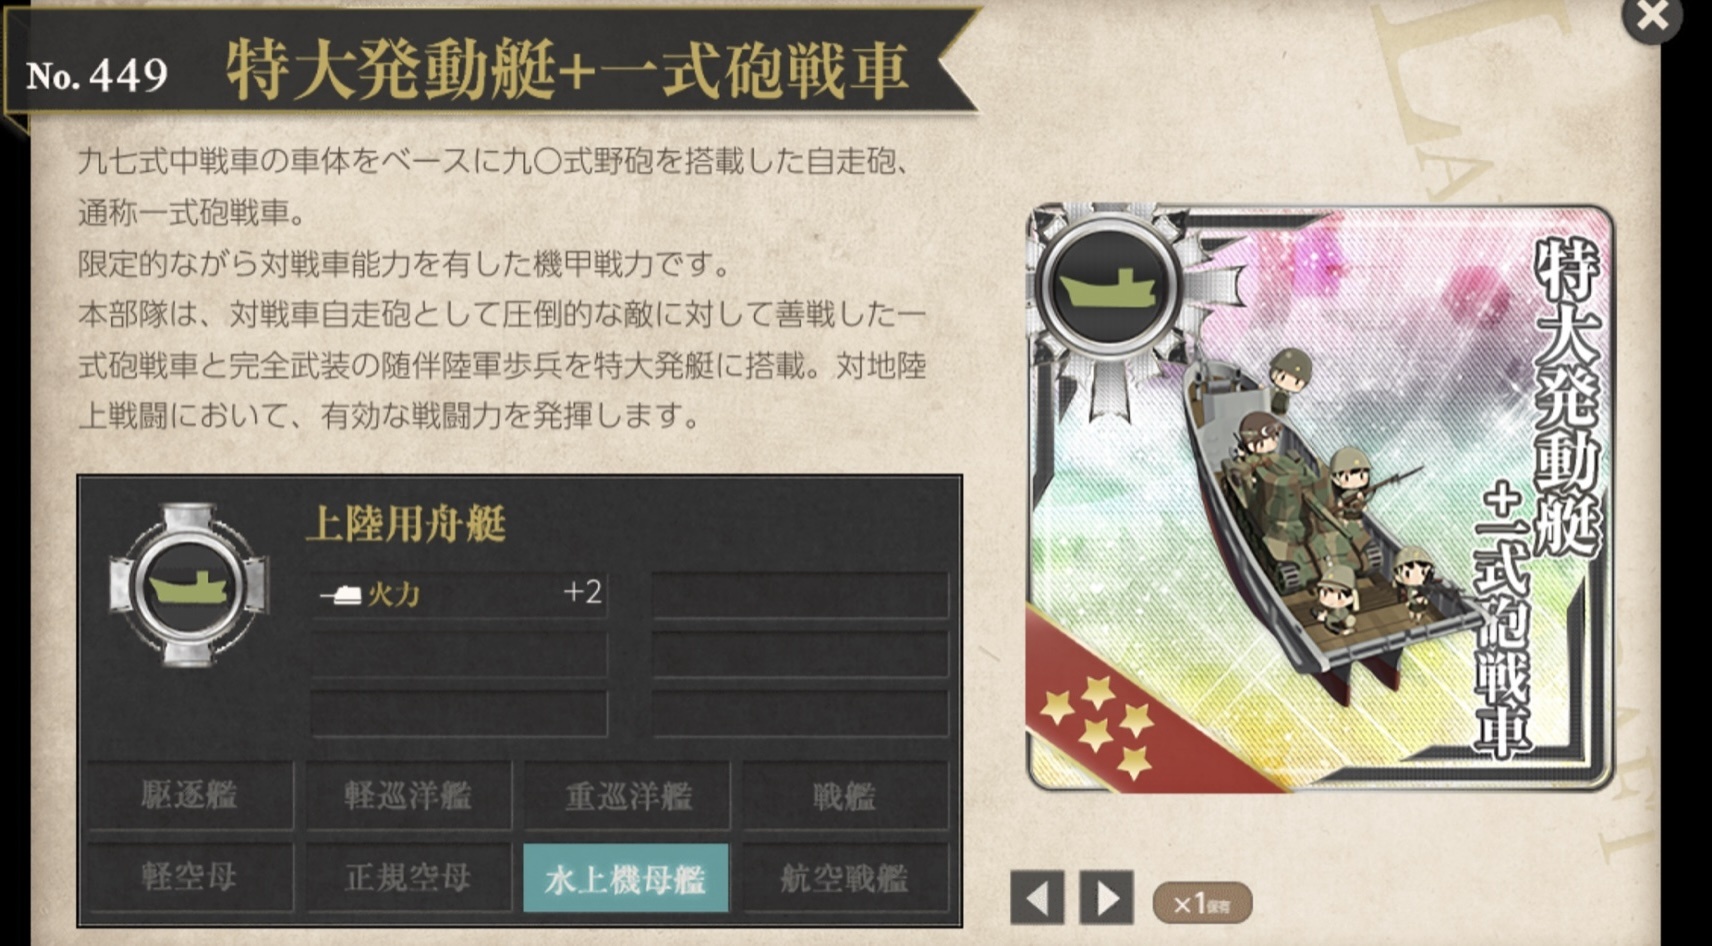
Task: Close the equipment detail window
Action: tap(1652, 17)
